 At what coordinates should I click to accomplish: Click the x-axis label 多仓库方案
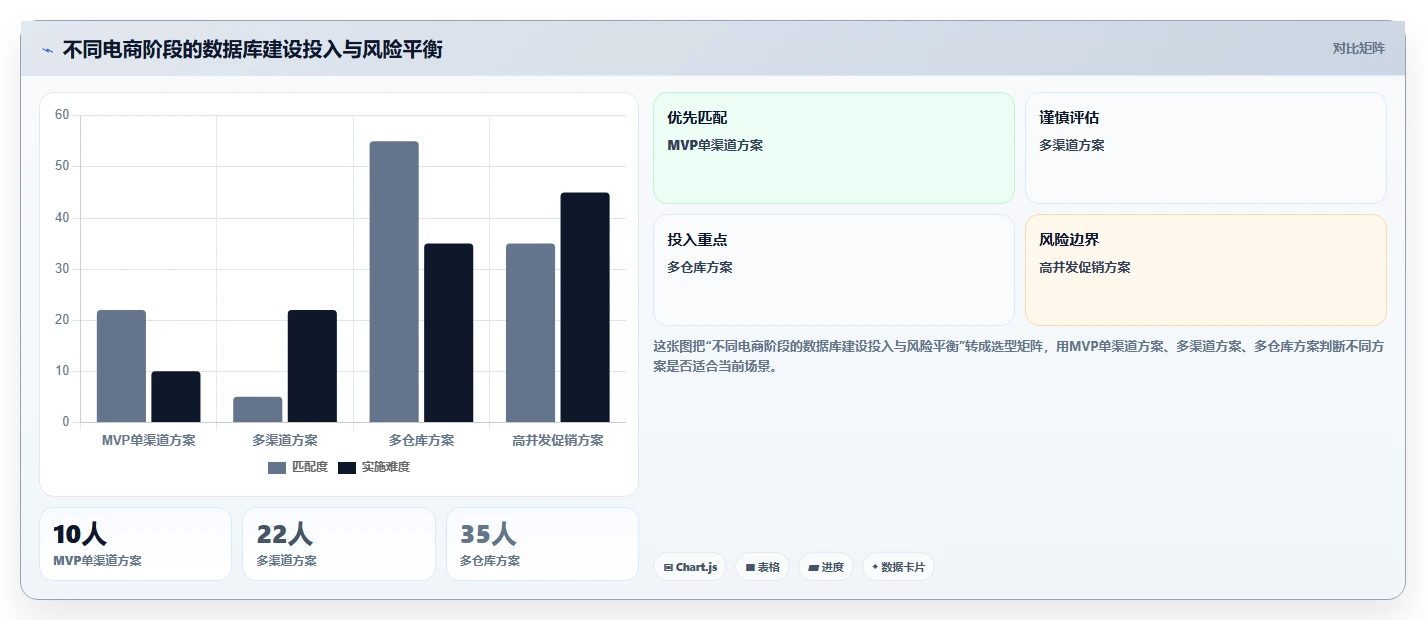pos(421,440)
